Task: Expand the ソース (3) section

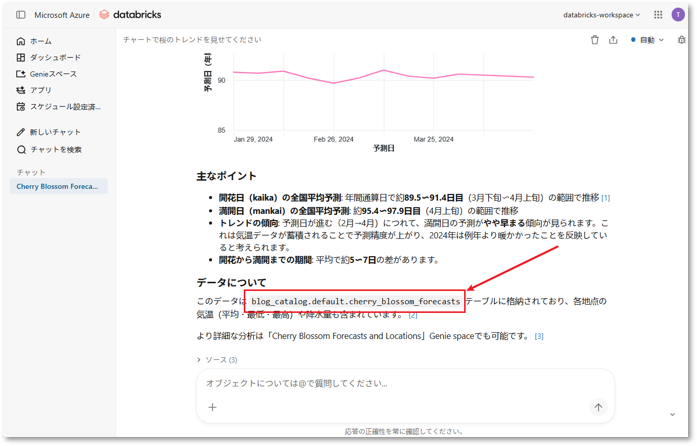Action: point(217,360)
